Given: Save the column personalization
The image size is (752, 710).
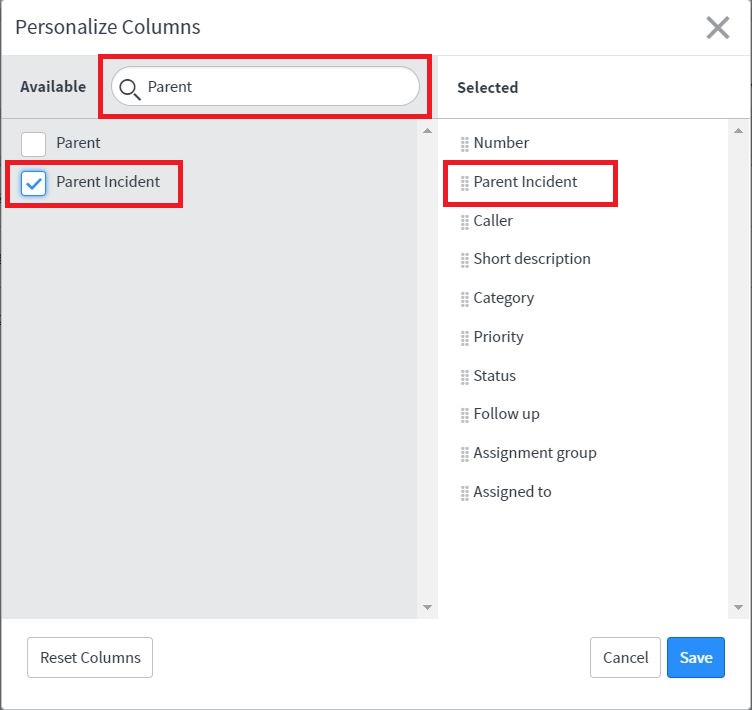Looking at the screenshot, I should 695,657.
